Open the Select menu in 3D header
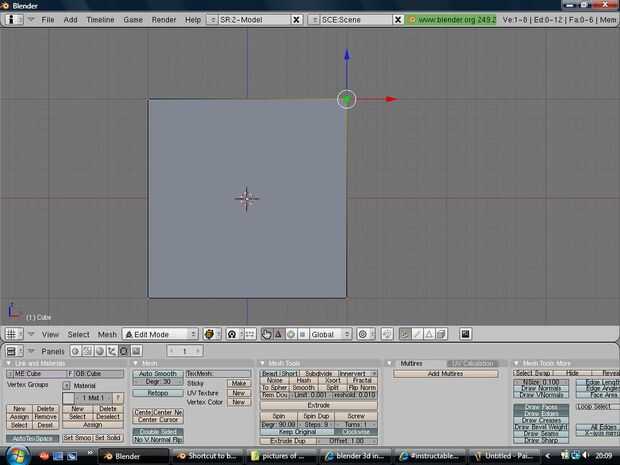This screenshot has height=465, width=620. pos(78,335)
